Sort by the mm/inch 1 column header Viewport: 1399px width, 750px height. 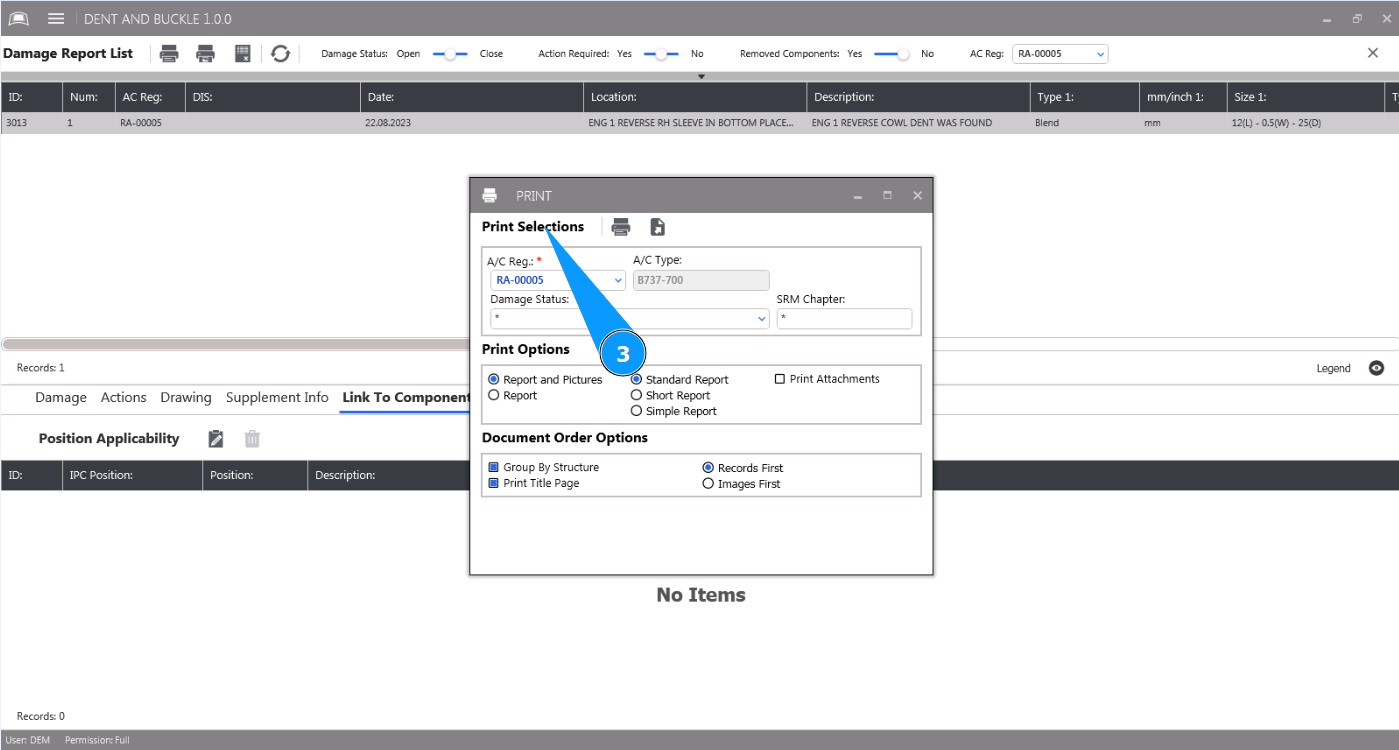[1183, 97]
